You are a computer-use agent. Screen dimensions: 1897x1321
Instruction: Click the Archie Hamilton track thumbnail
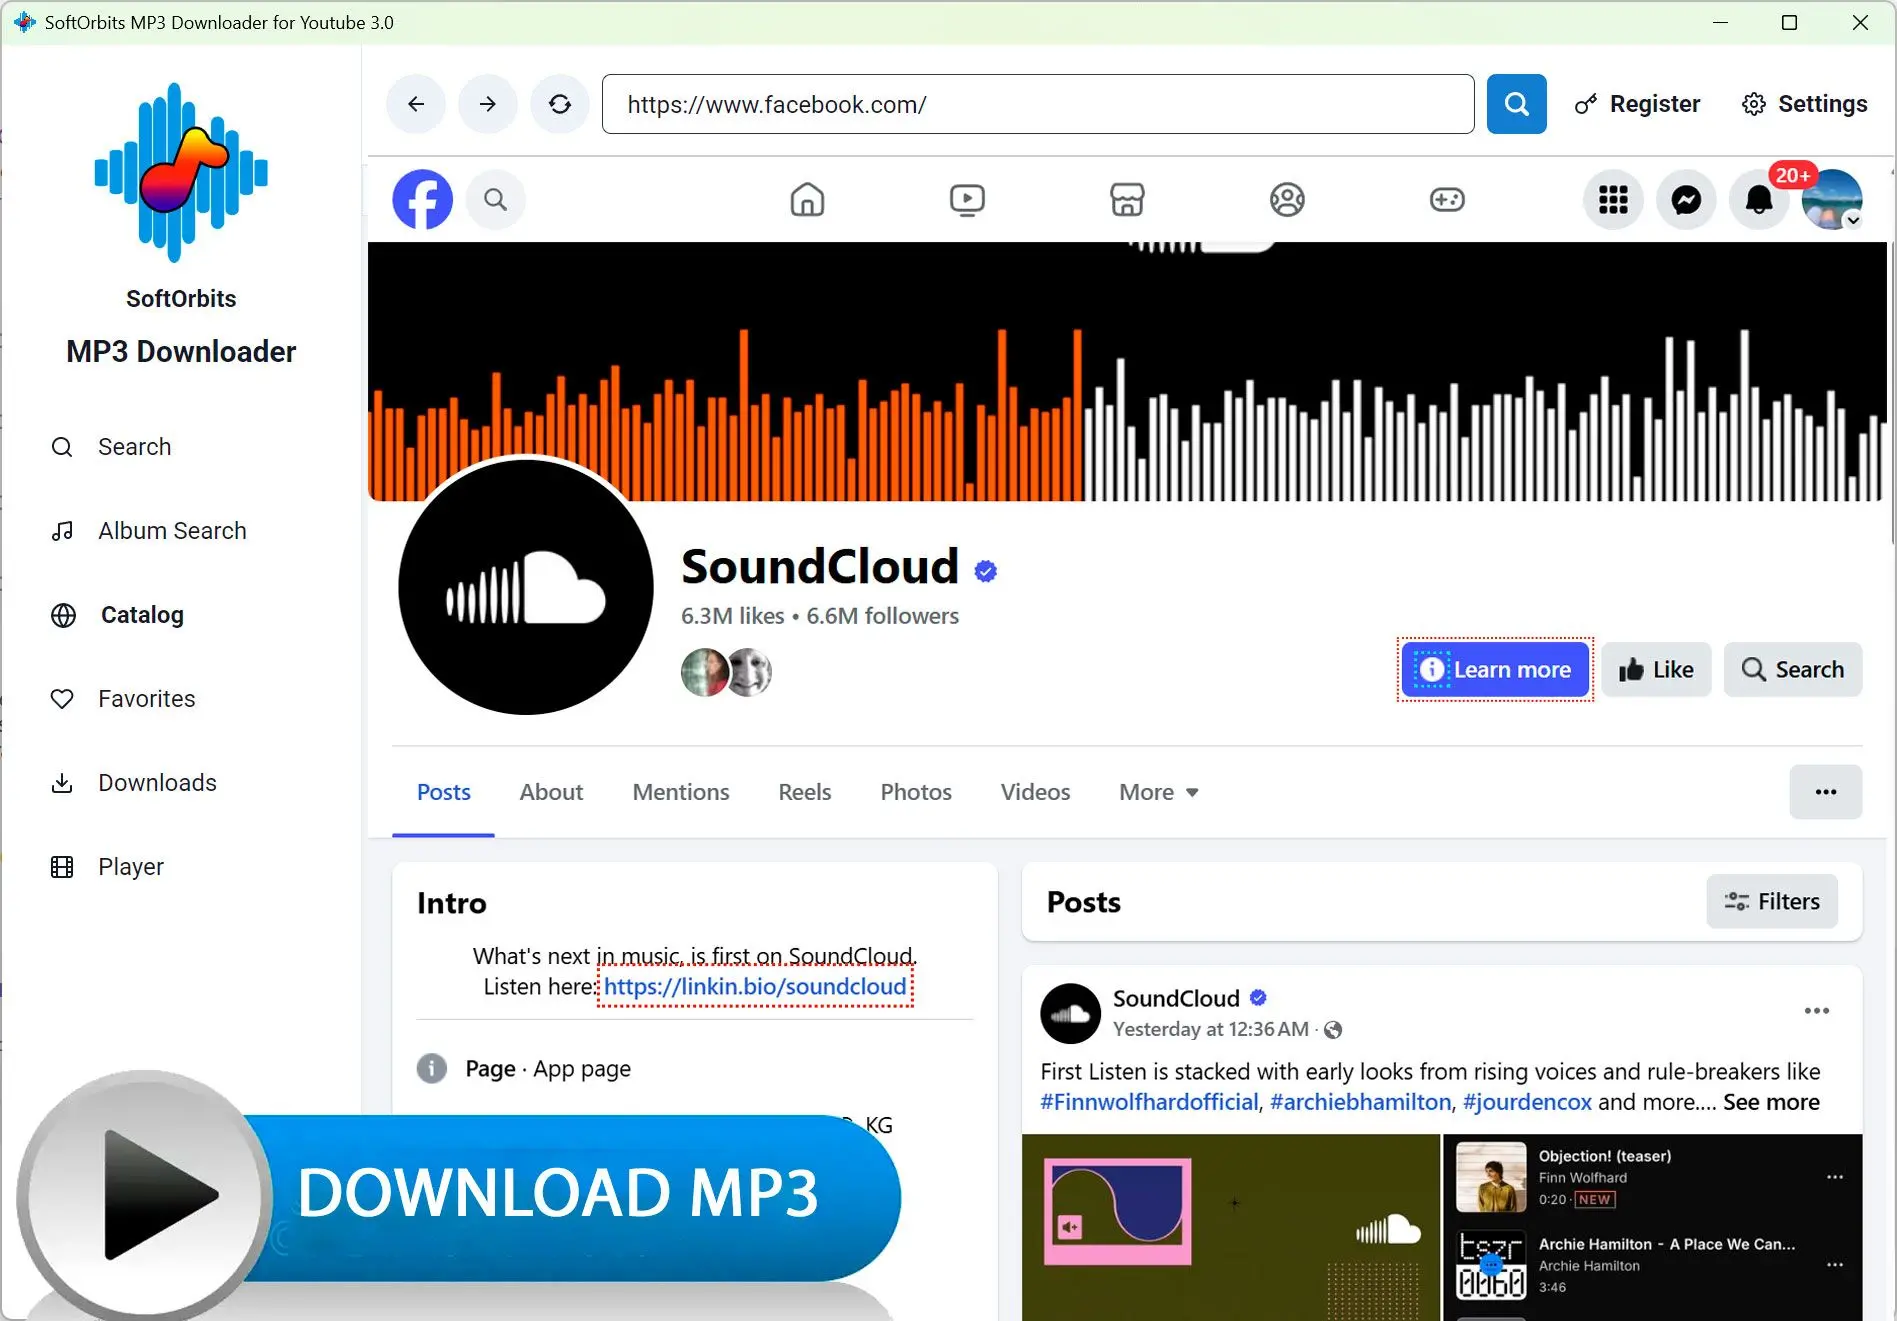[x=1491, y=1265]
